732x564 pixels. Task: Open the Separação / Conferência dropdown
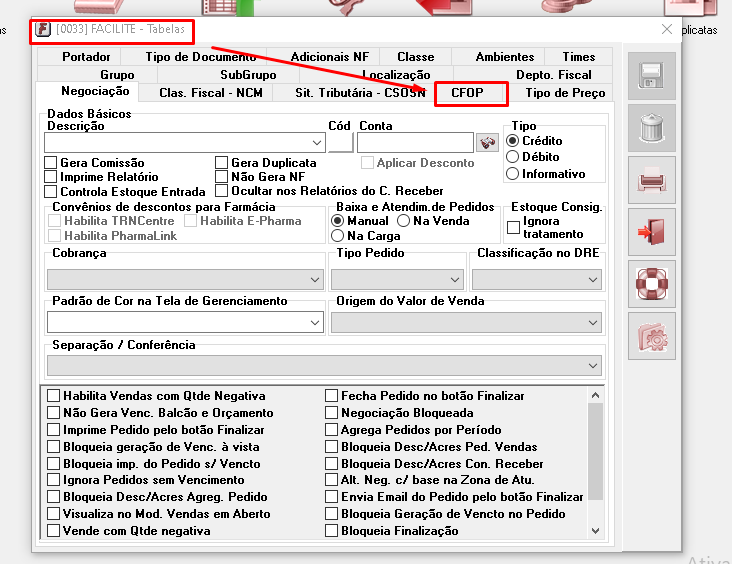595,366
